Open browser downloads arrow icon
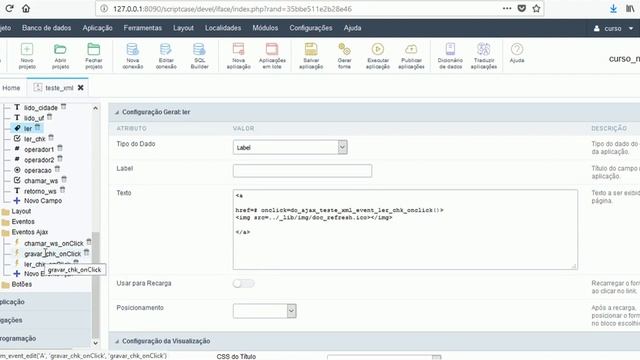The image size is (640, 360). (613, 9)
